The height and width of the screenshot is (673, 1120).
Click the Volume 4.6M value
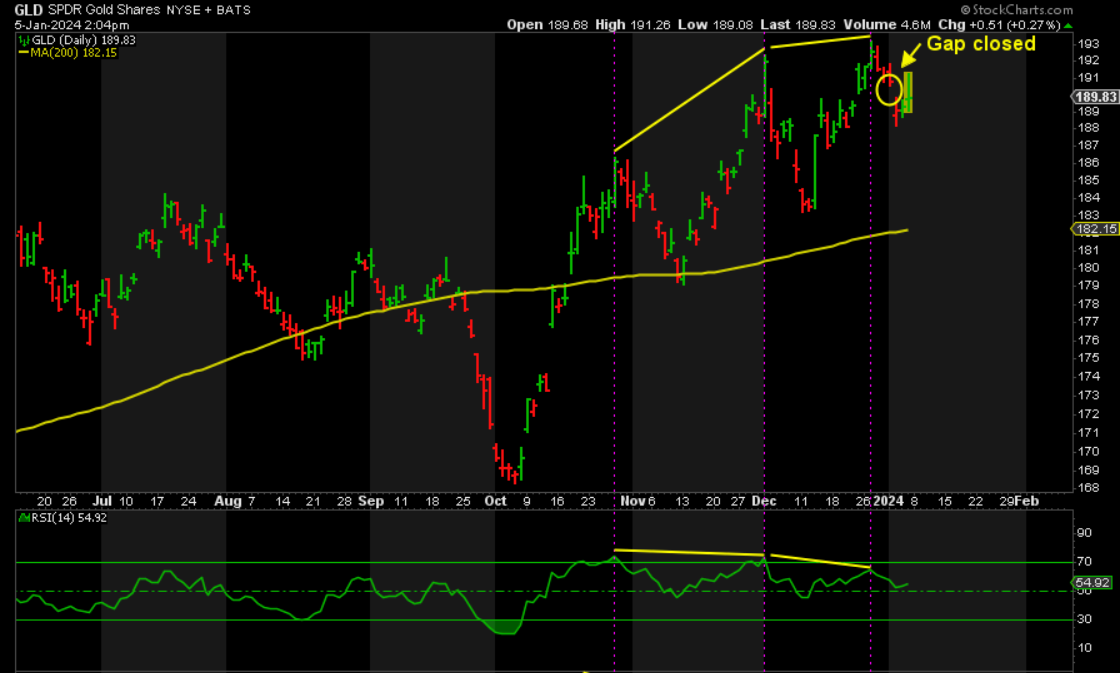click(x=886, y=25)
